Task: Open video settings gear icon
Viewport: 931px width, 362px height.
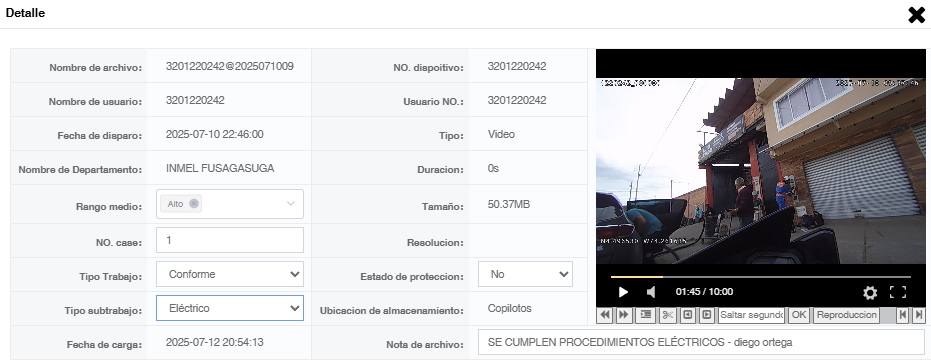Action: (x=870, y=292)
